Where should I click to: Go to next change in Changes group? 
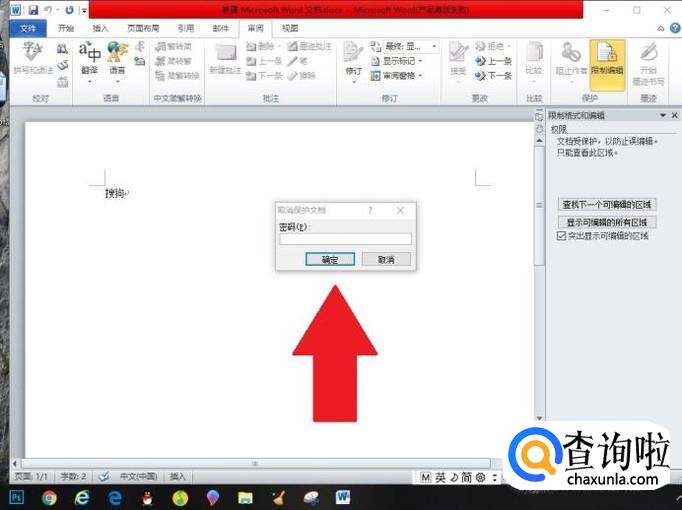coord(494,76)
